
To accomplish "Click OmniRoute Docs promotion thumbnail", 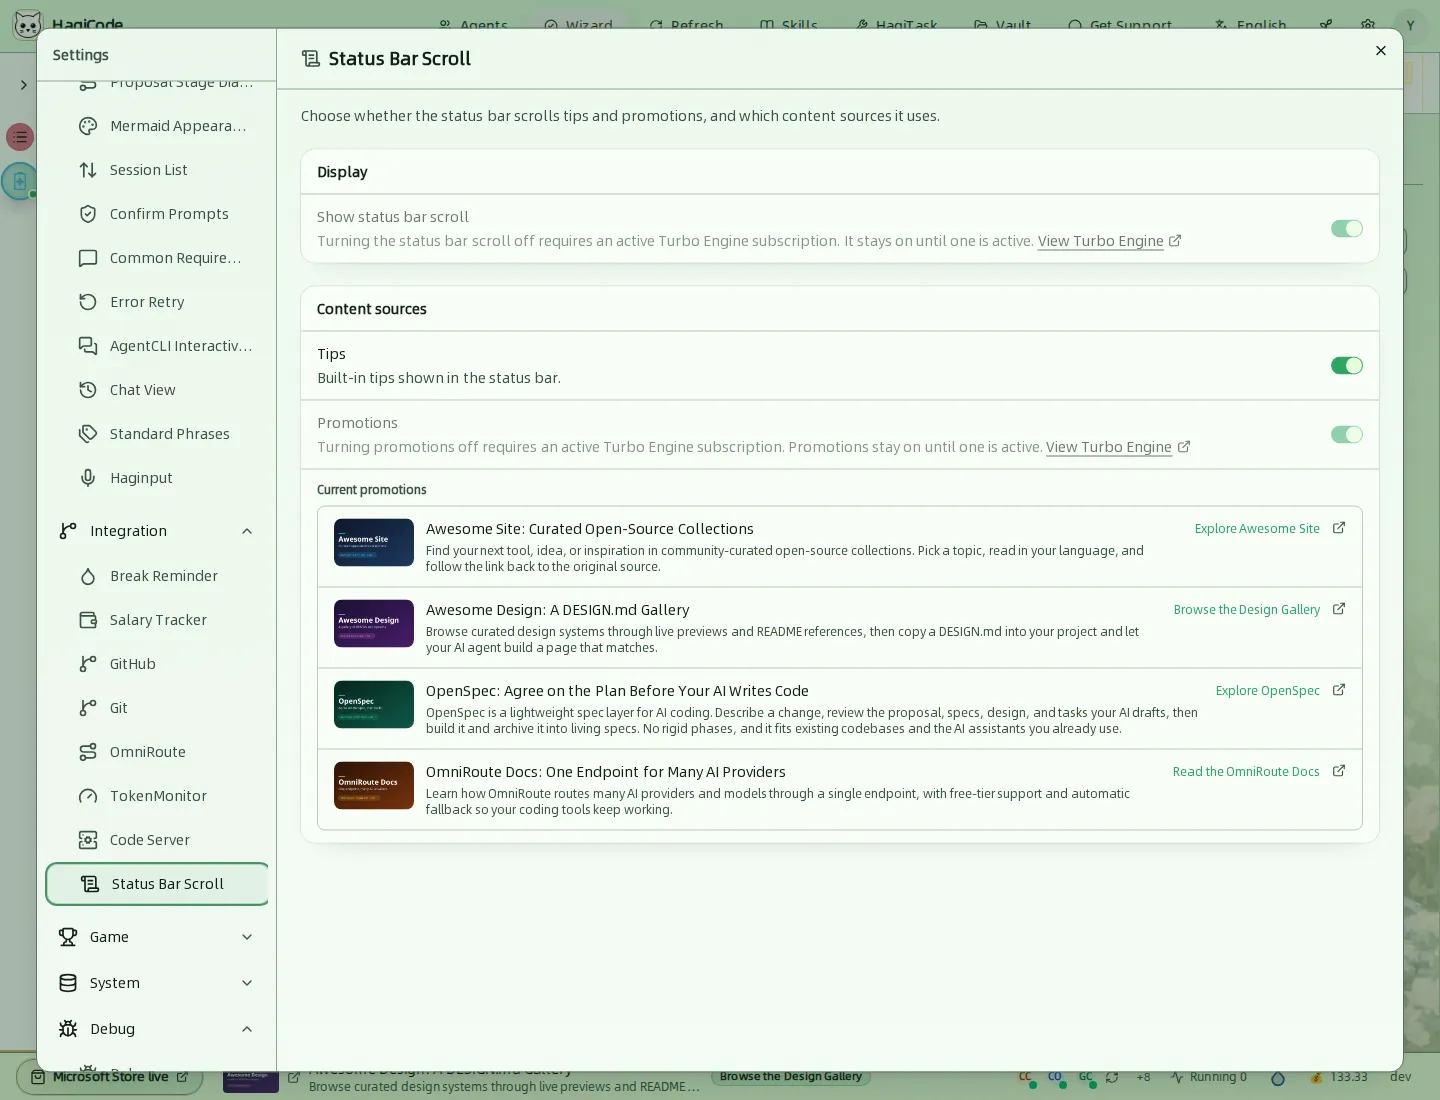I will click(374, 786).
